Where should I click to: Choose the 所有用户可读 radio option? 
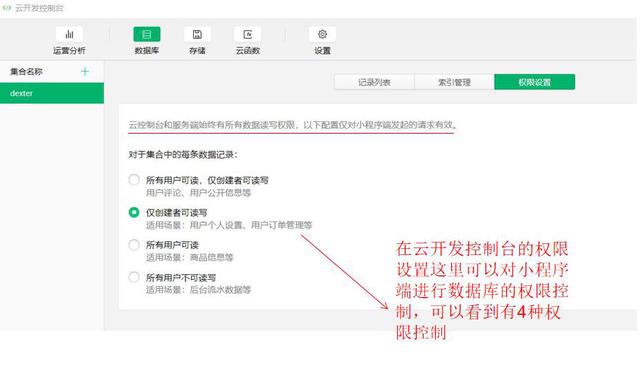(134, 245)
